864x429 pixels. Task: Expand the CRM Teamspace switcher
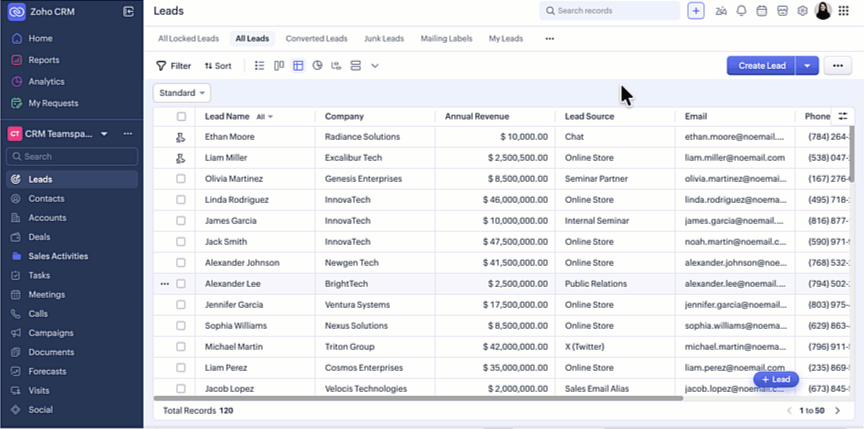tap(104, 133)
